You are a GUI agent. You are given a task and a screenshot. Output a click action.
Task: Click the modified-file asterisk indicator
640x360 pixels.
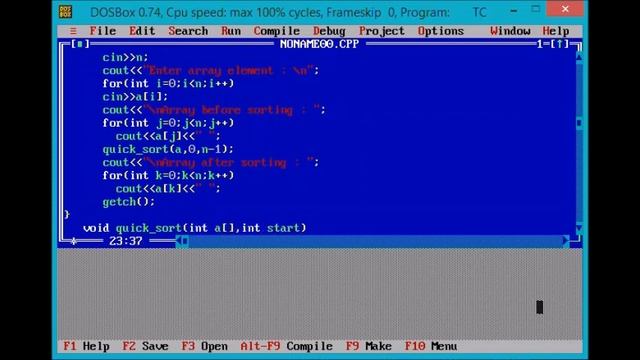(73, 241)
